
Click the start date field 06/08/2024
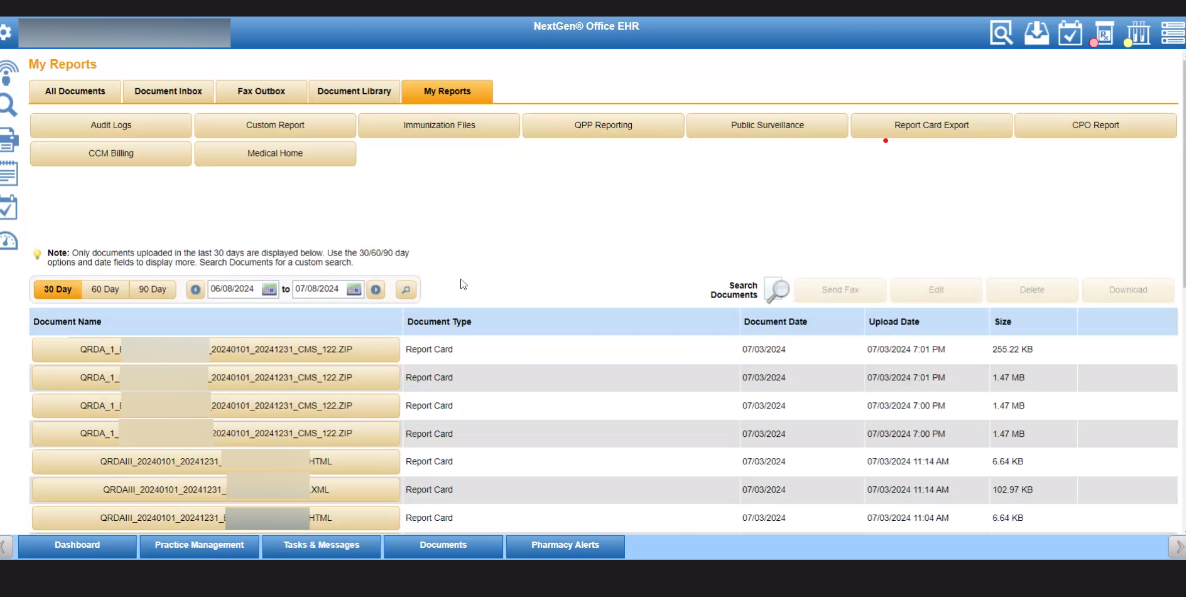click(233, 290)
